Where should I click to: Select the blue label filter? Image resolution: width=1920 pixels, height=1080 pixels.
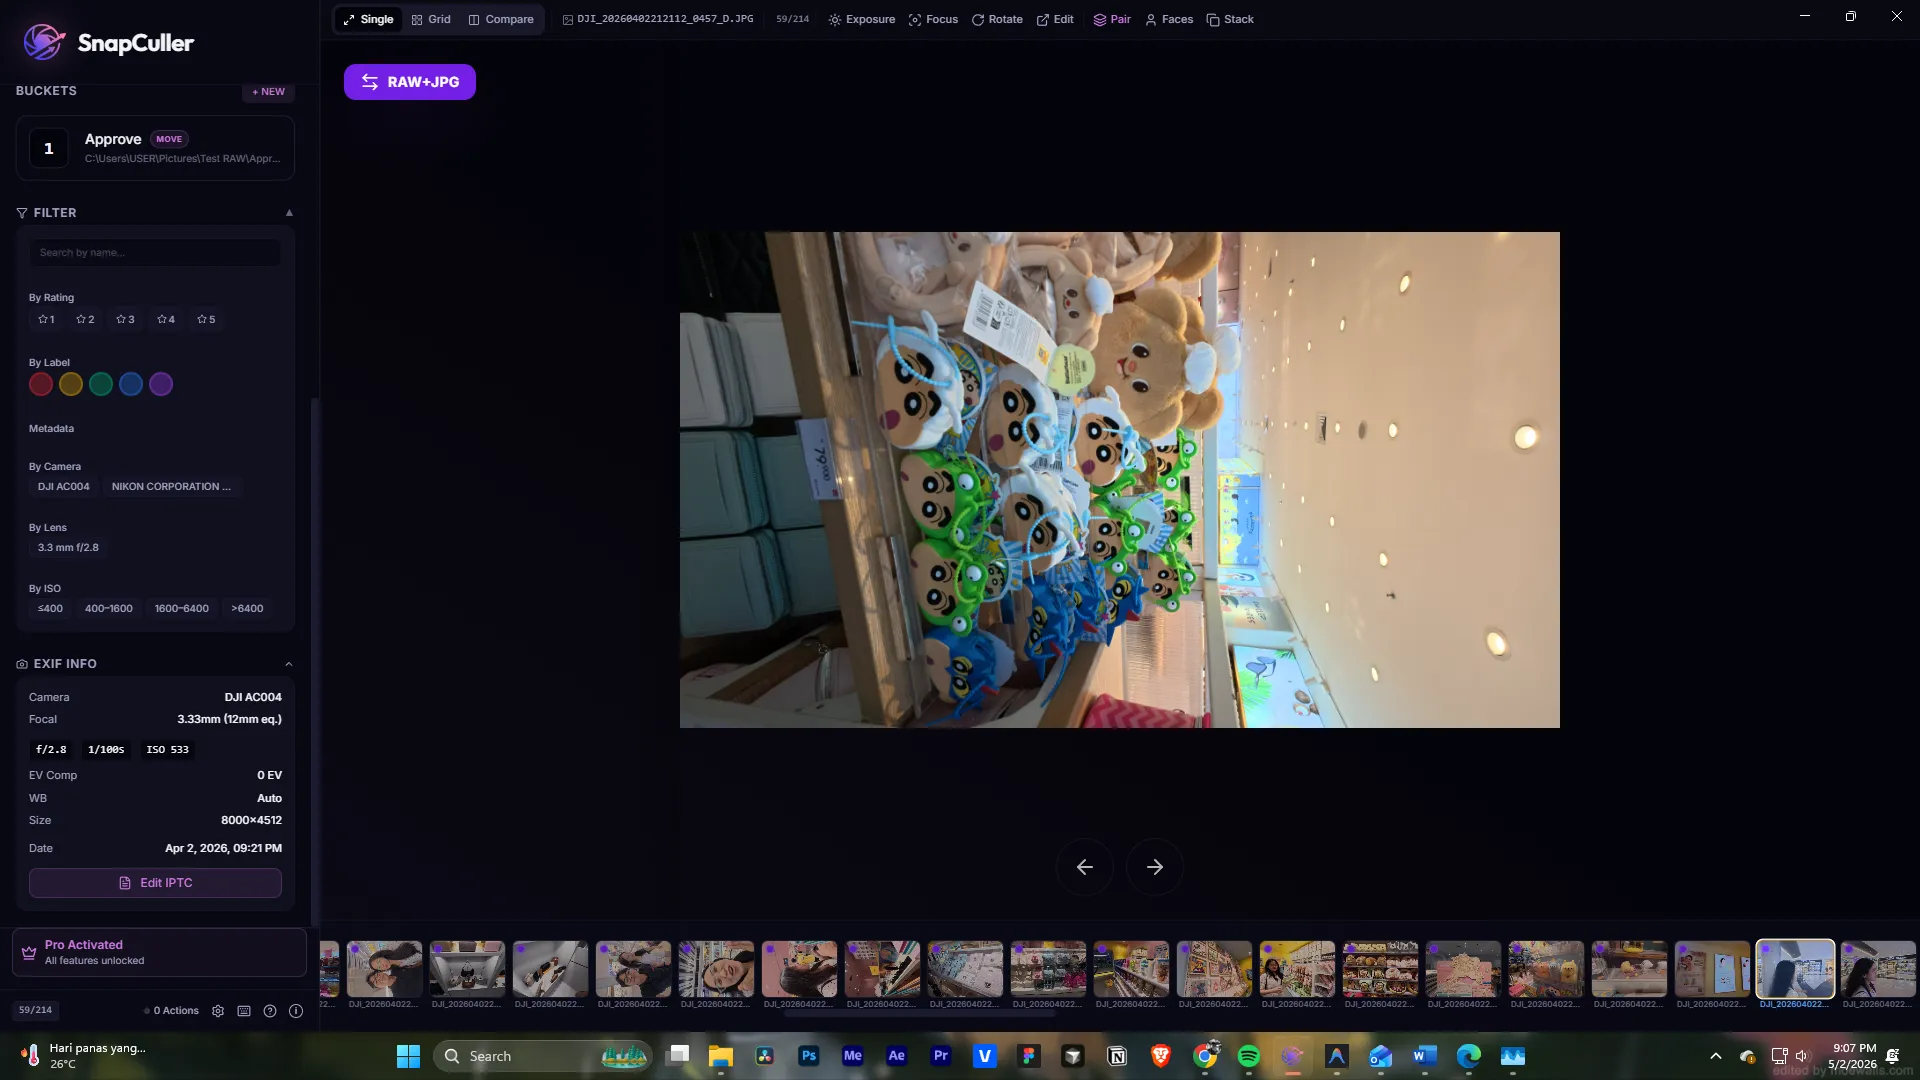point(131,384)
